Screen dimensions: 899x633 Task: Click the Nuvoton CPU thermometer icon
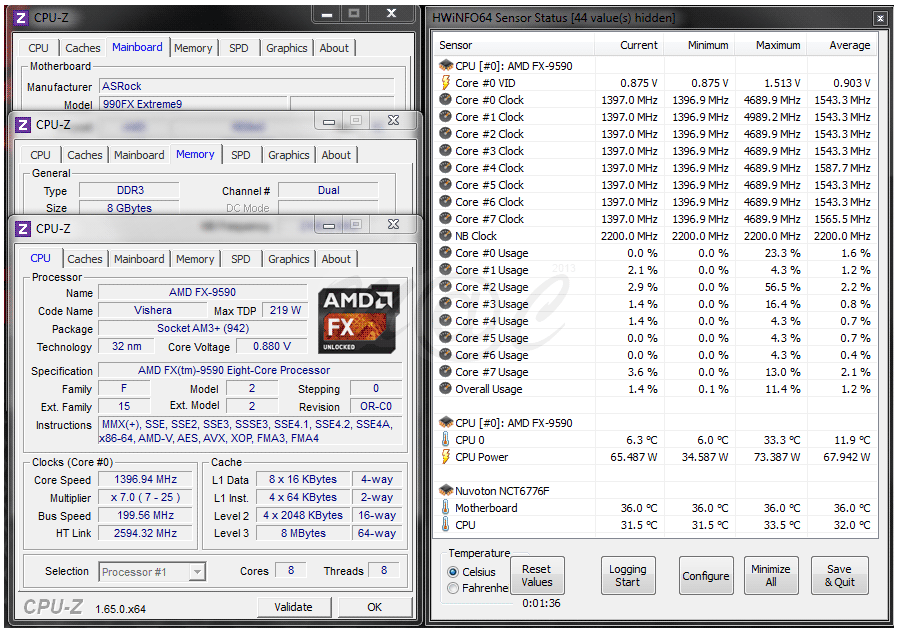[x=445, y=525]
